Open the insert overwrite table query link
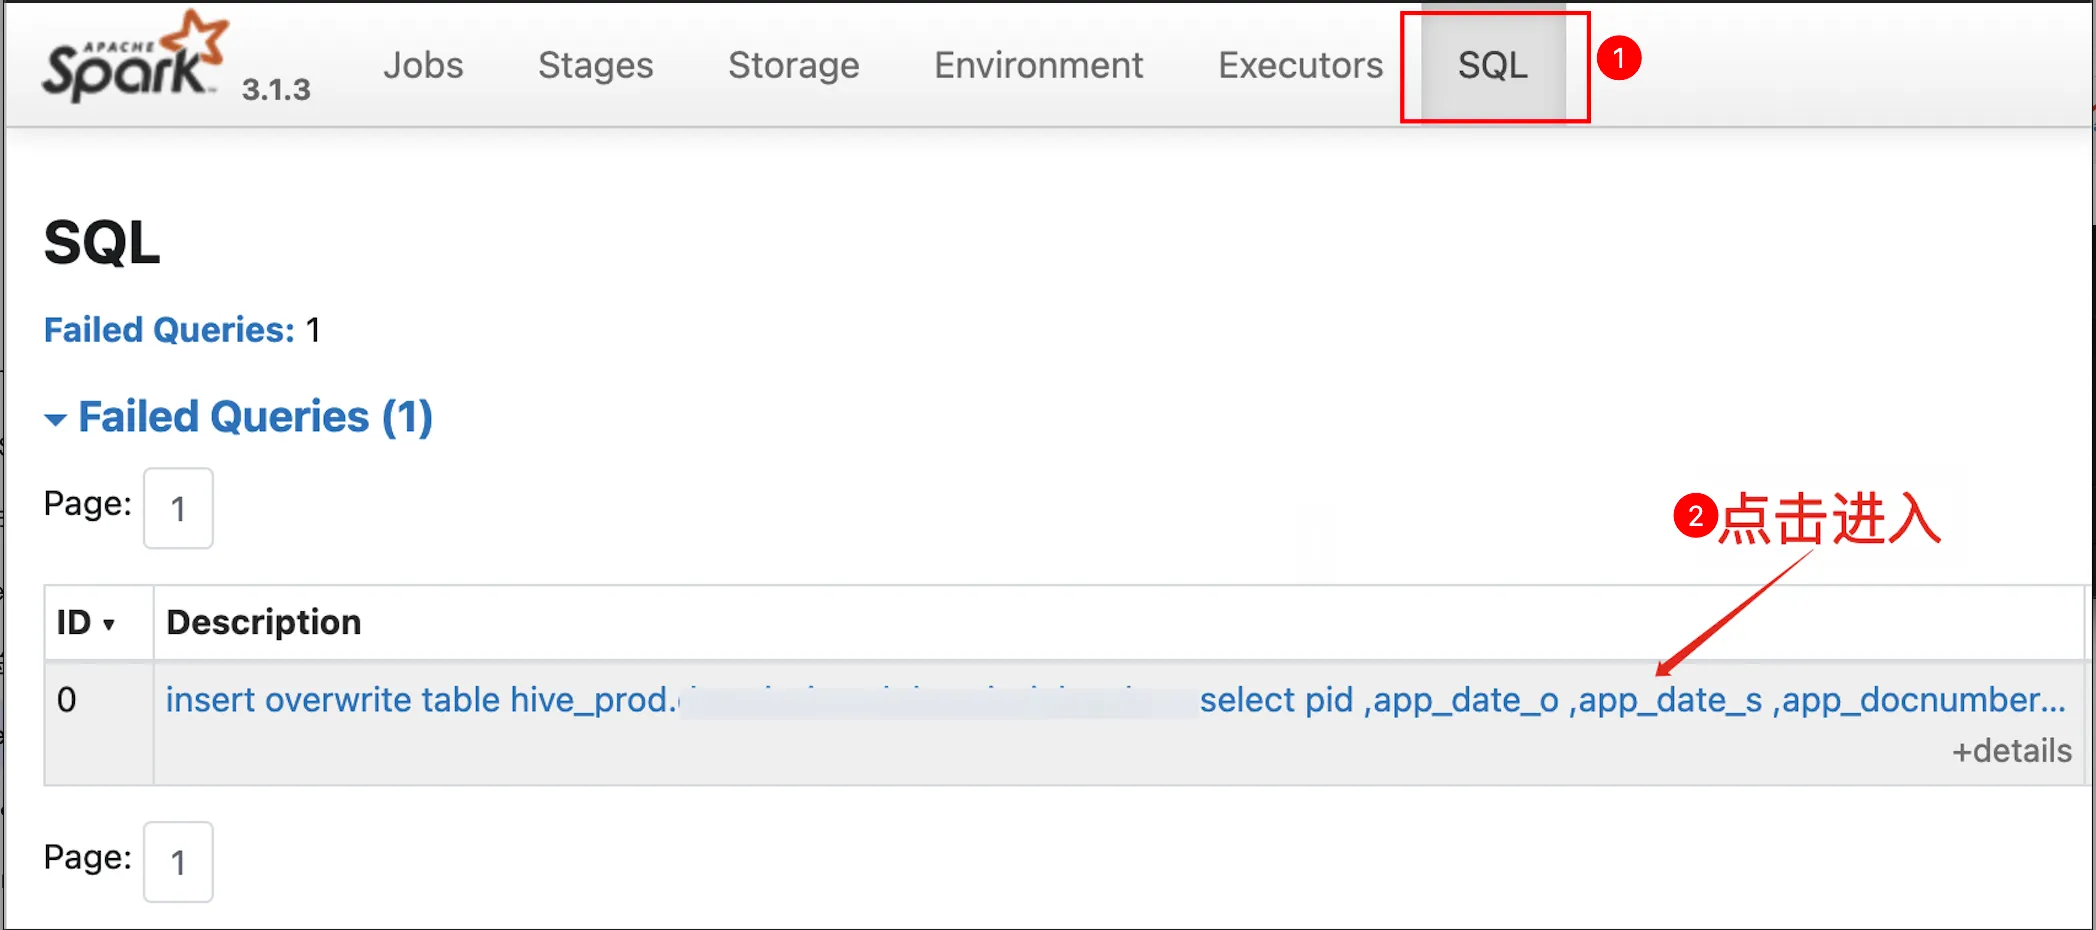Screen dimensions: 2096x930 pos(420,700)
